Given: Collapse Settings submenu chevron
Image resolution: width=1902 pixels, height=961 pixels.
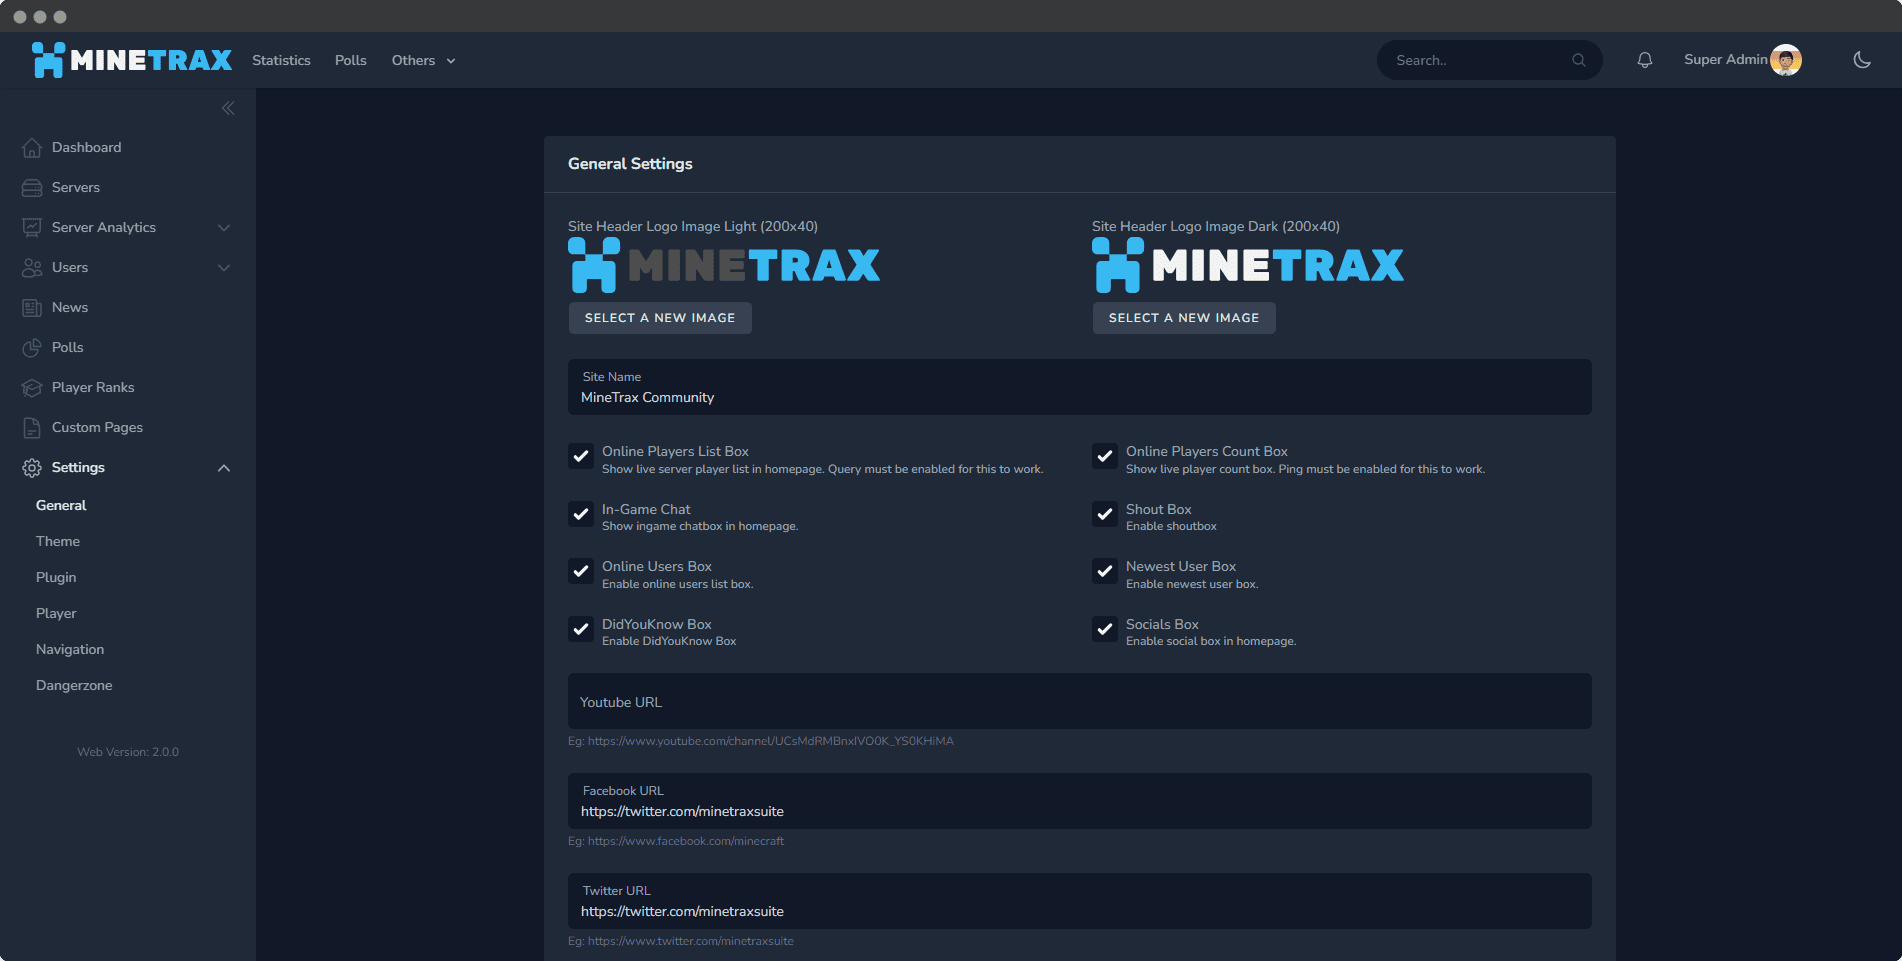Looking at the screenshot, I should [x=224, y=467].
